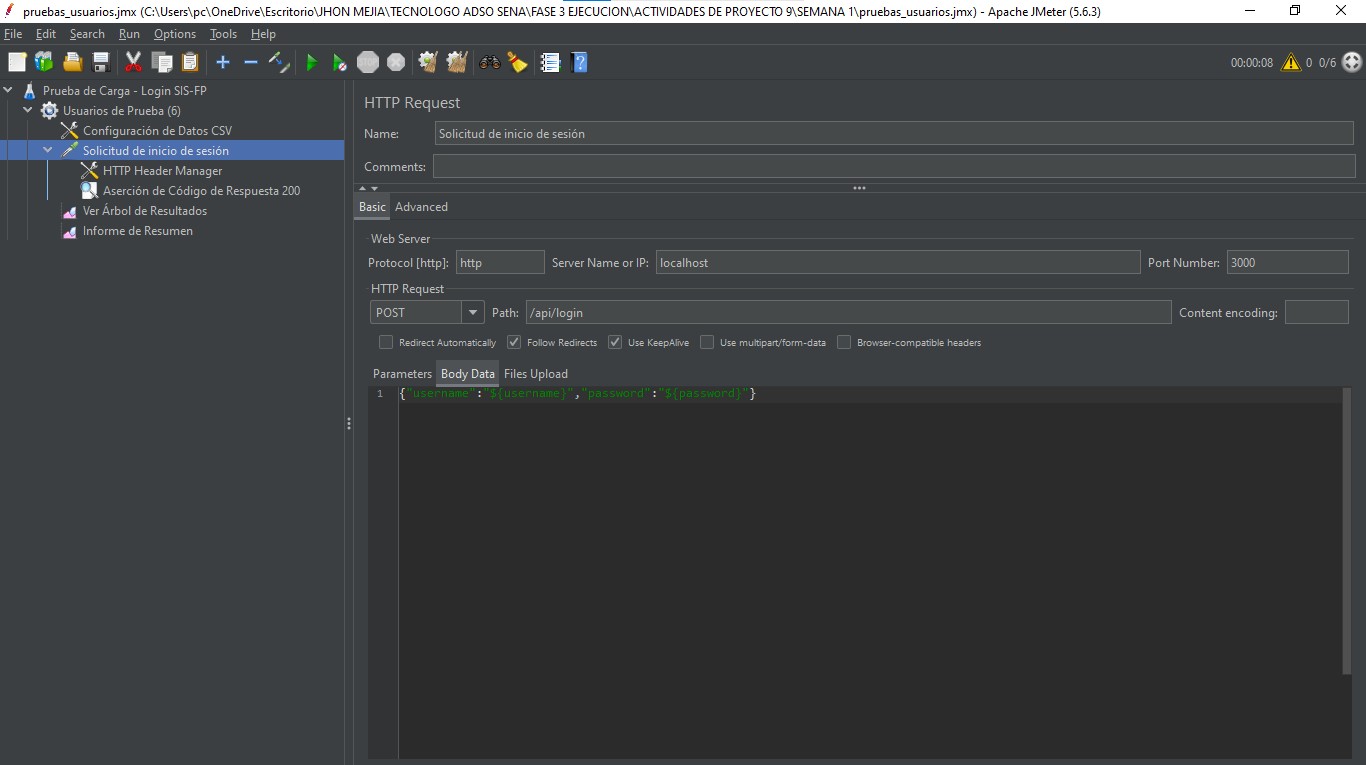Collapse the Usuarios de Prueba thread group
The width and height of the screenshot is (1366, 765).
[28, 110]
